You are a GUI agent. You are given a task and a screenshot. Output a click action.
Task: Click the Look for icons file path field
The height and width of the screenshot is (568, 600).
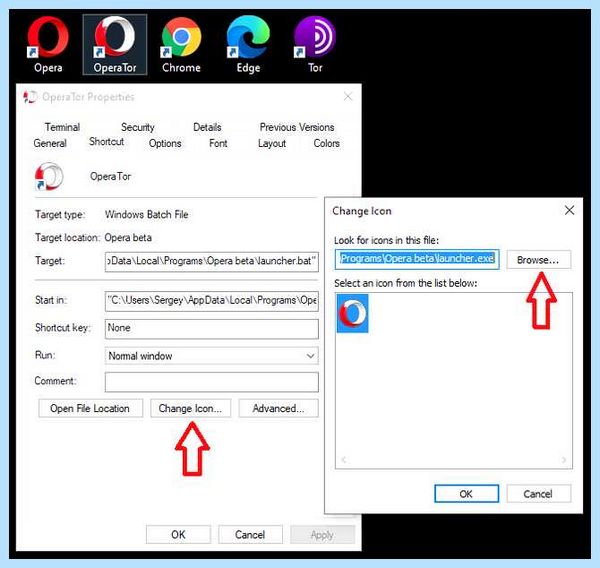pos(417,259)
